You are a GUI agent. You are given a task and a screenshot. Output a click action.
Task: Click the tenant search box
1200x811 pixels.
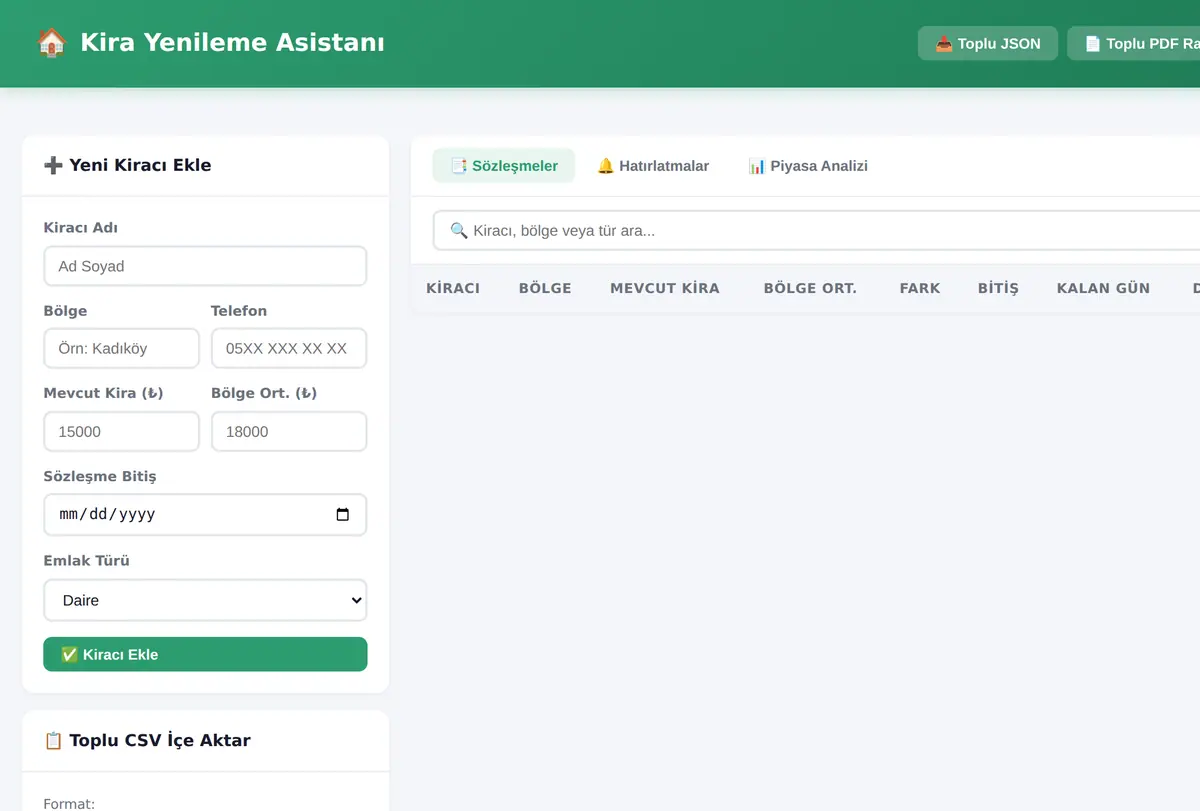[816, 230]
